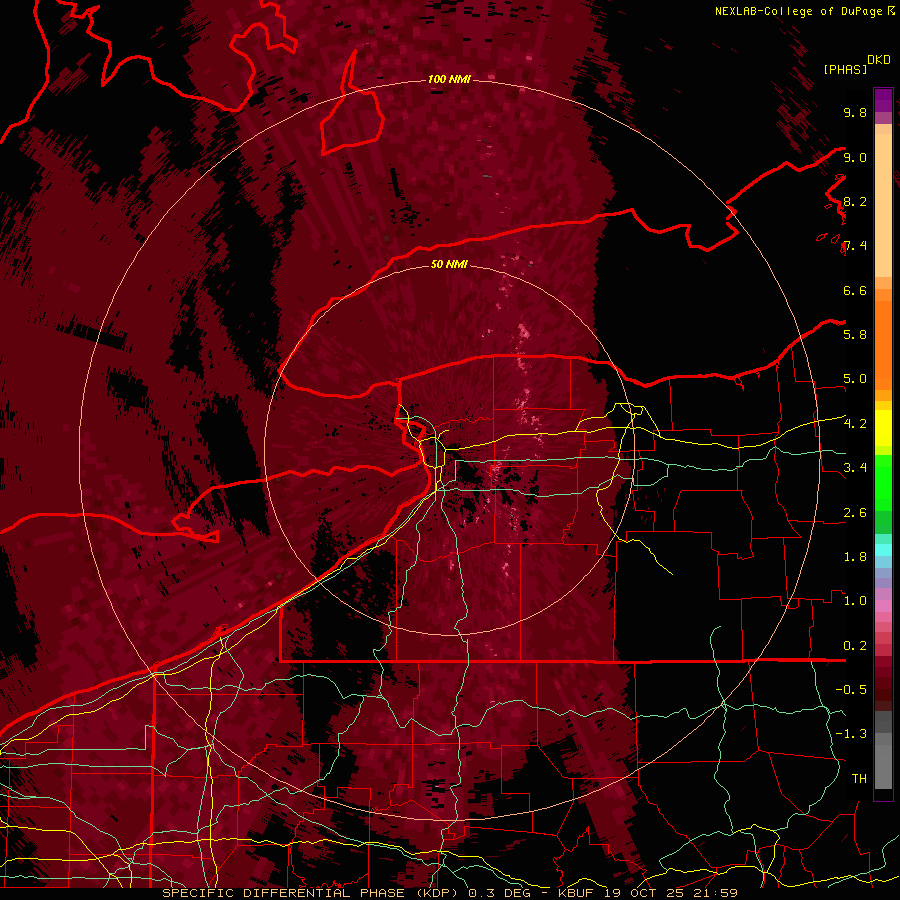The width and height of the screenshot is (900, 900).
Task: Click the 50 NMI range ring label
Action: coord(449,264)
